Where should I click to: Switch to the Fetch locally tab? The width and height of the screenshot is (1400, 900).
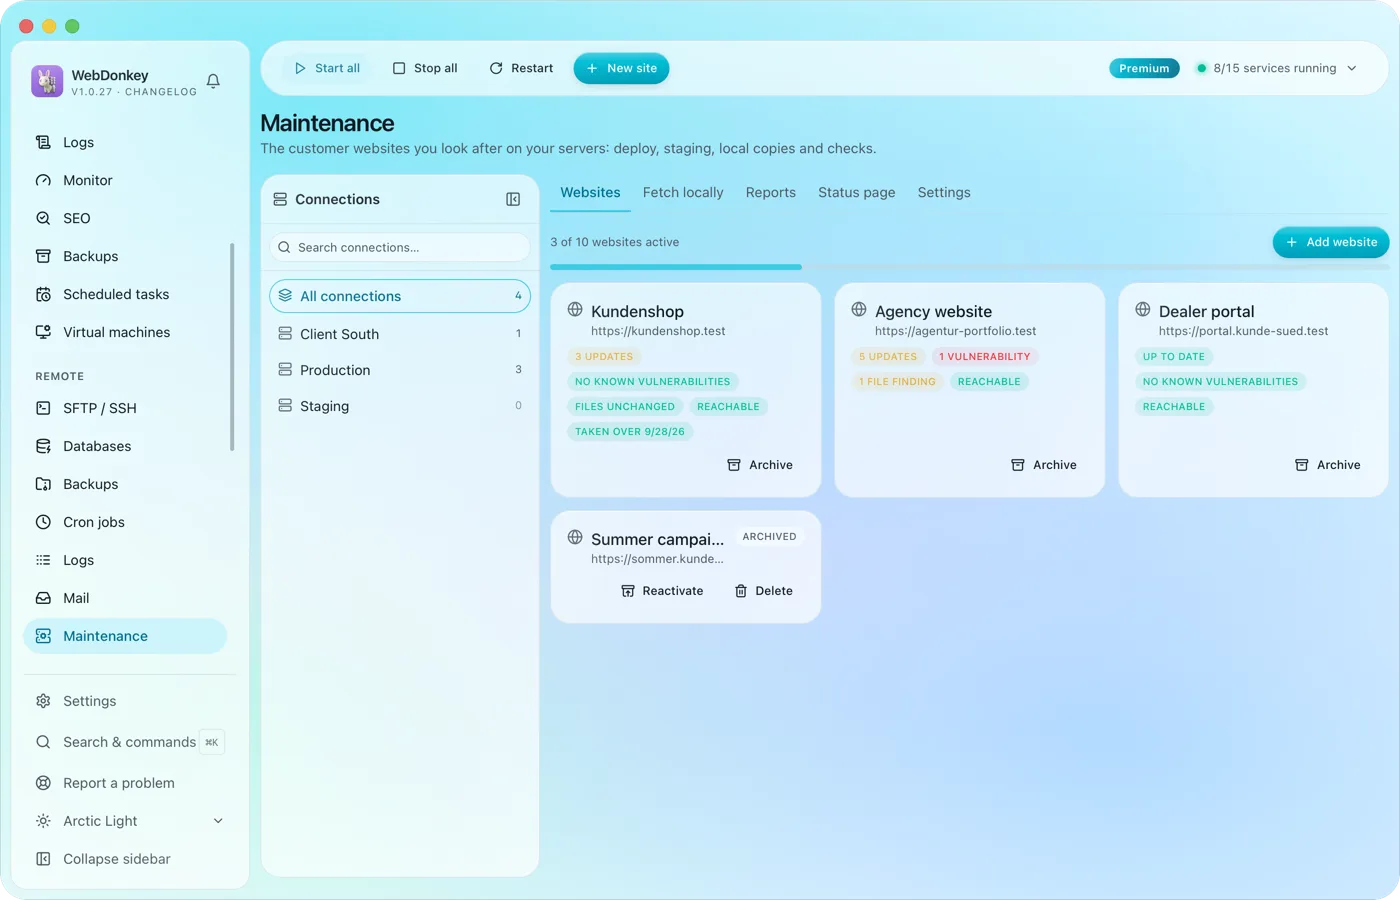(683, 192)
